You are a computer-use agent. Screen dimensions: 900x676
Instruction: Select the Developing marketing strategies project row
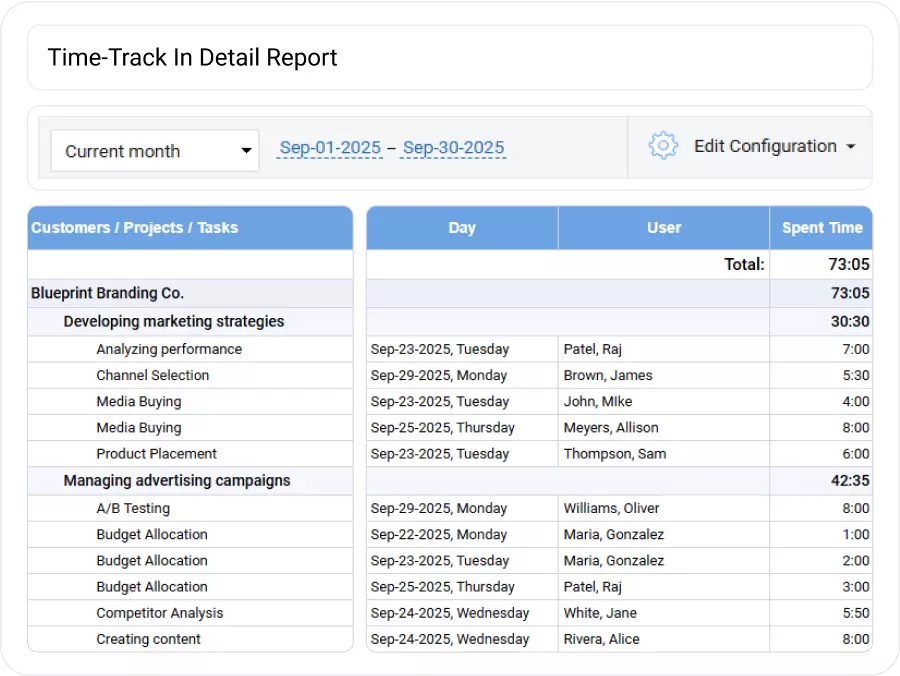point(174,320)
